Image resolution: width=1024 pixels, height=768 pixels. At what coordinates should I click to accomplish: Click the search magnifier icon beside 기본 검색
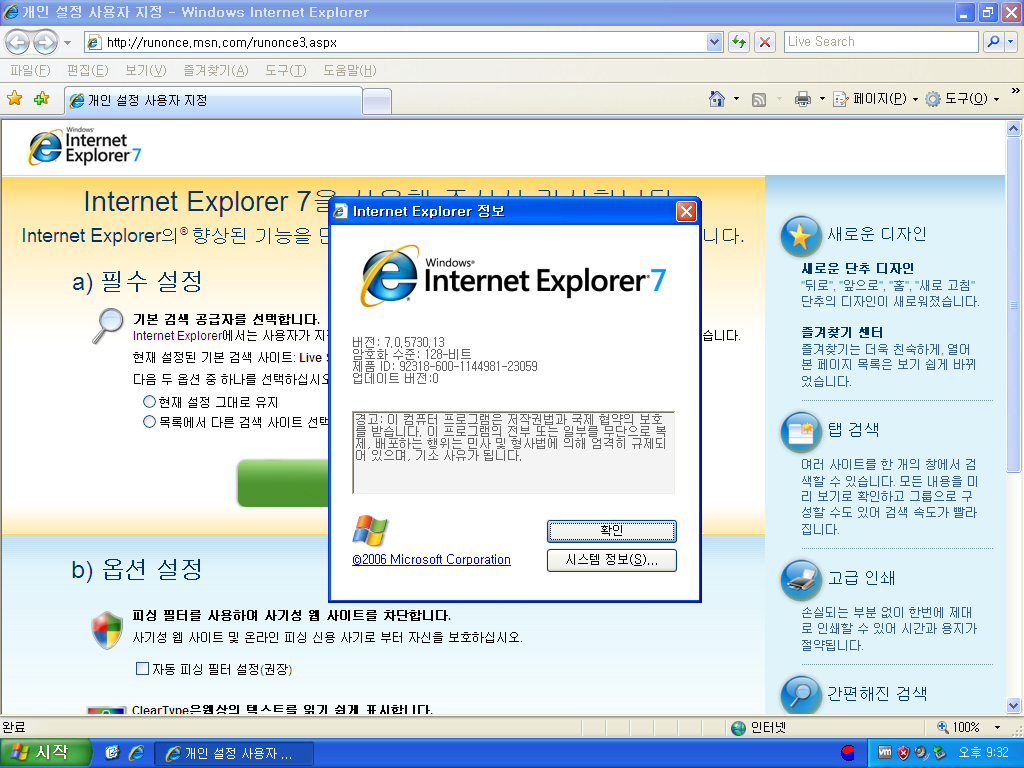108,326
